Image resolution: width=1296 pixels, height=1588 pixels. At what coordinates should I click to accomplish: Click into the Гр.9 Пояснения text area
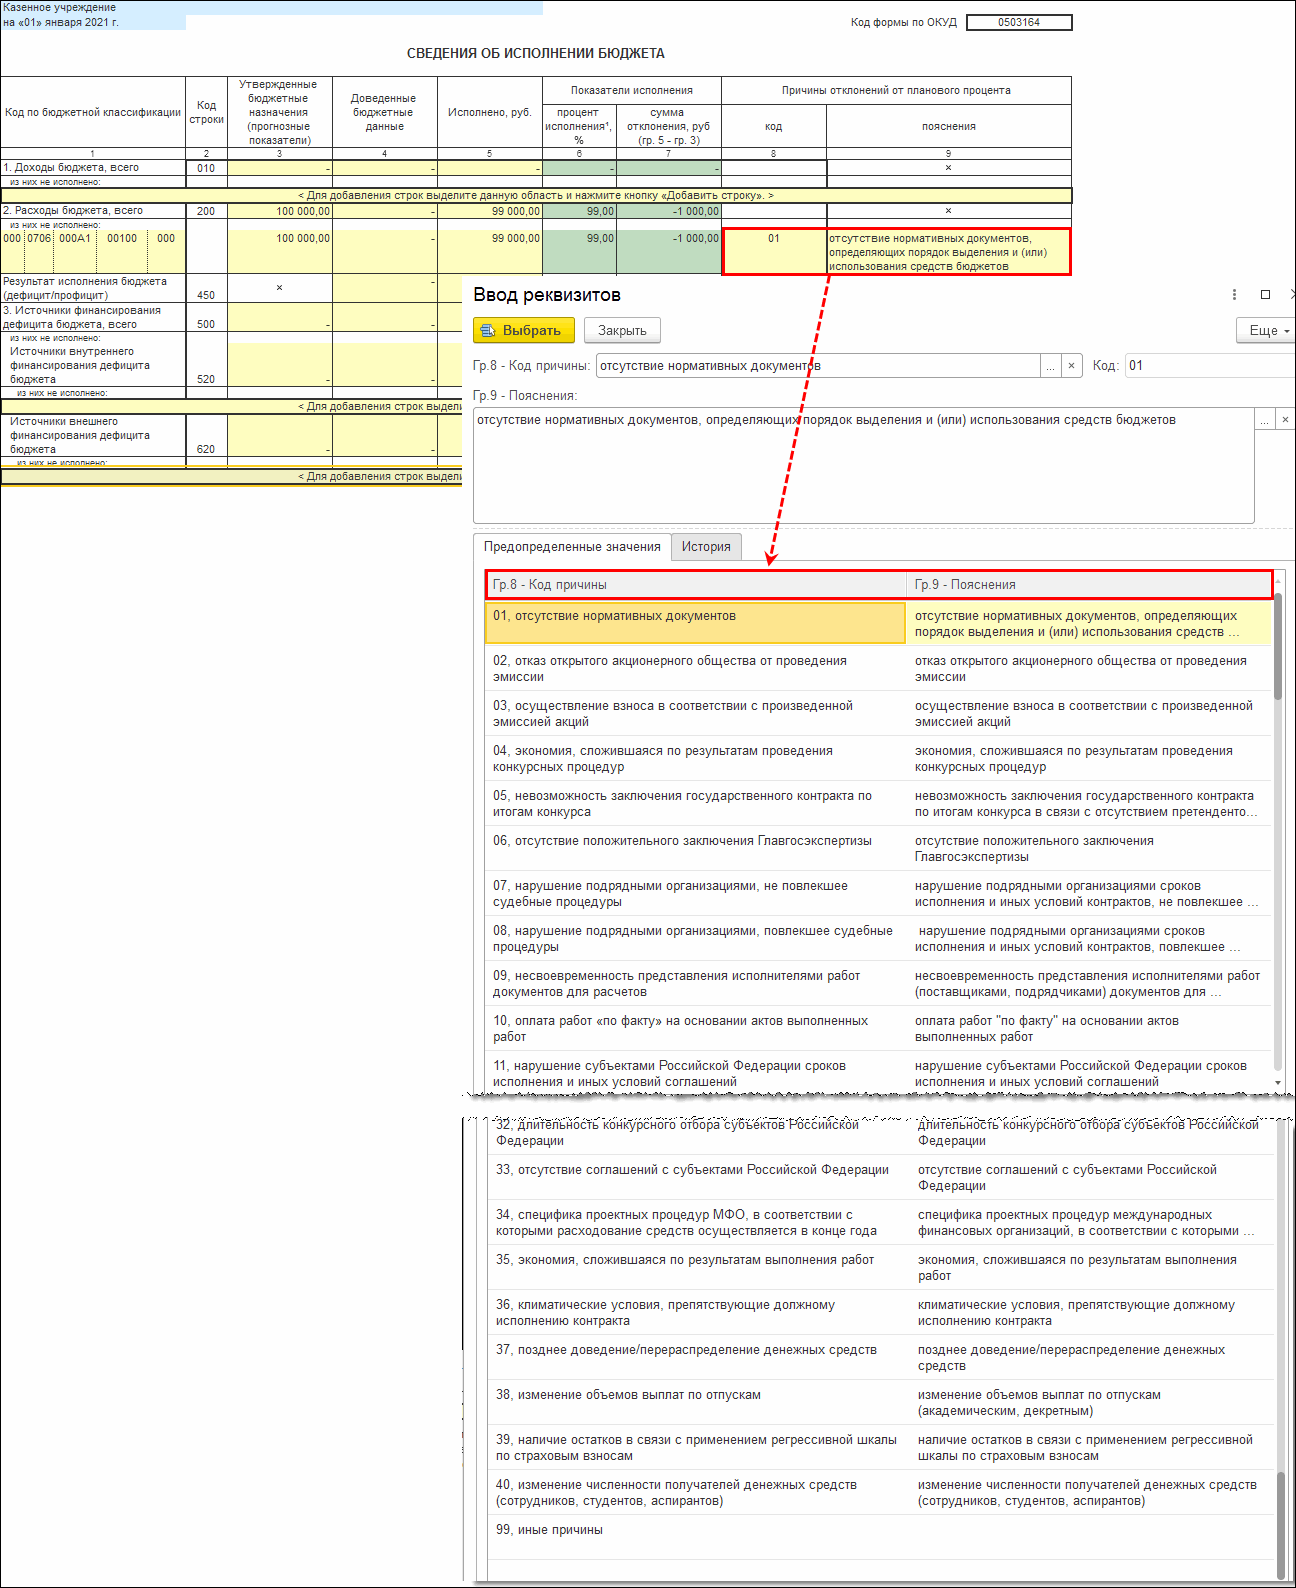click(864, 465)
